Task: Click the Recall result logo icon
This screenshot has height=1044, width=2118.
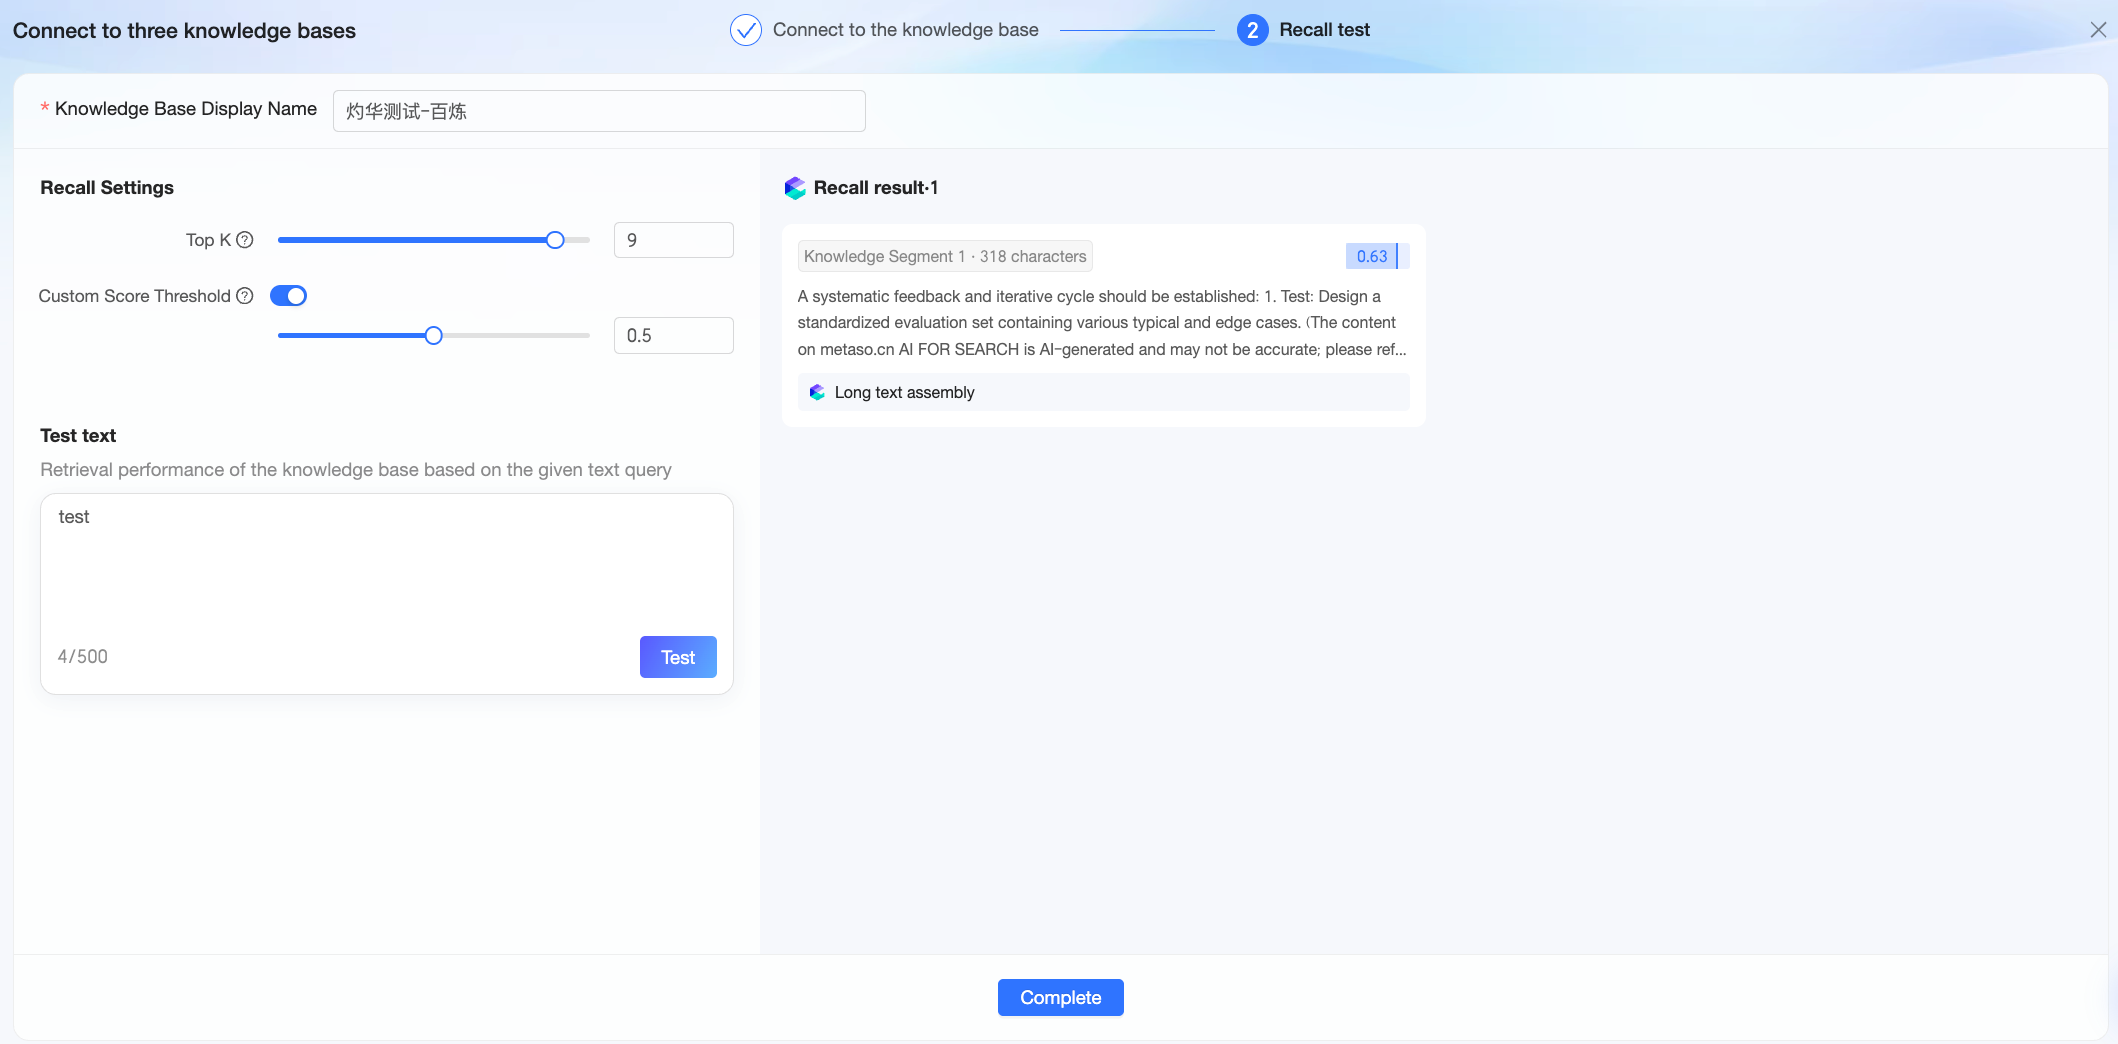Action: (x=795, y=188)
